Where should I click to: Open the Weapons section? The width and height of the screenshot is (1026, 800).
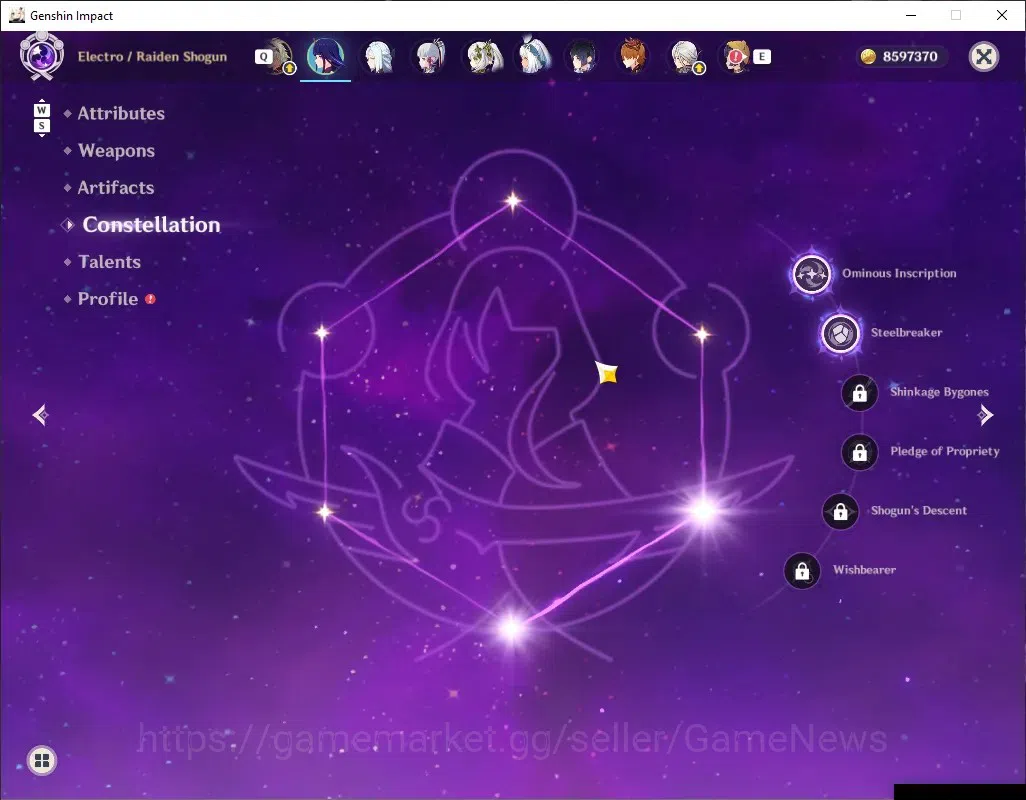(116, 150)
